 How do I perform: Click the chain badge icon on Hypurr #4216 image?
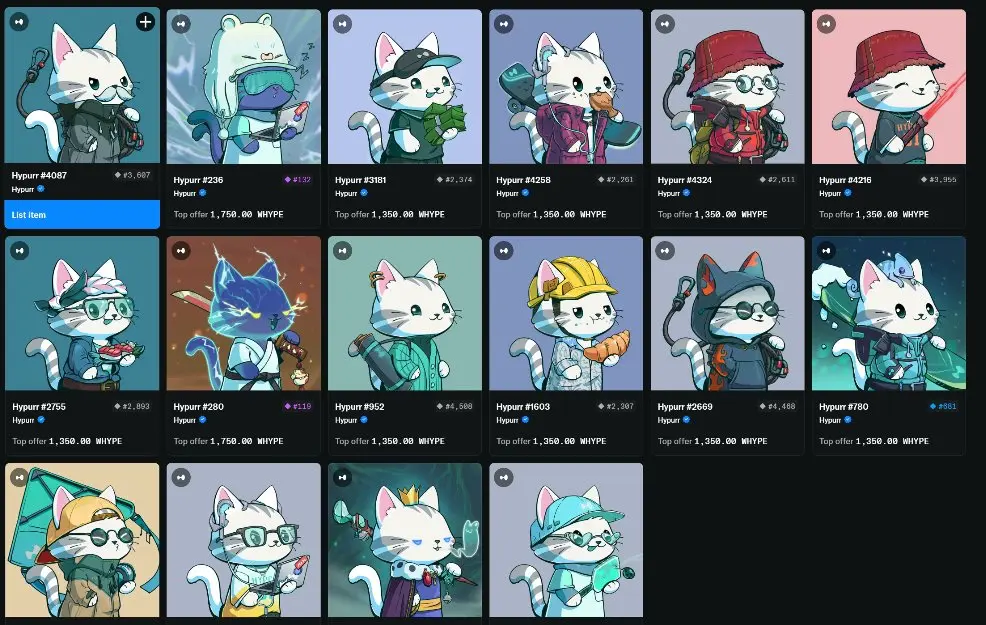click(x=826, y=24)
